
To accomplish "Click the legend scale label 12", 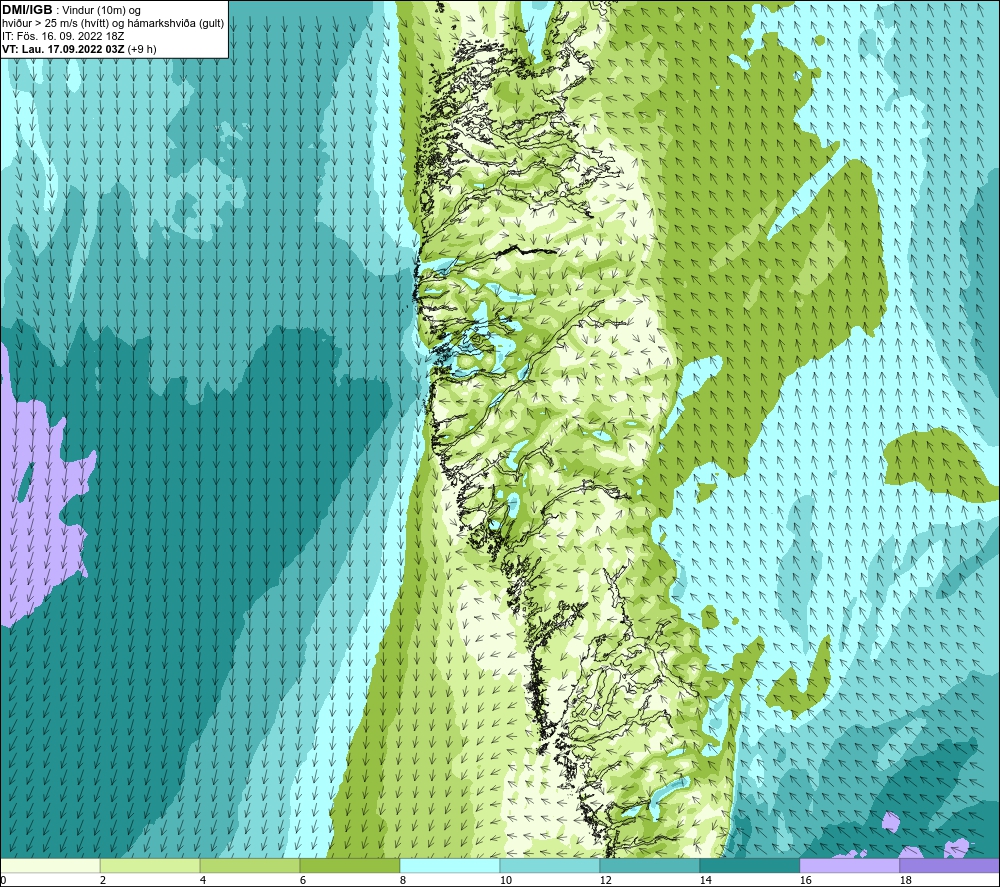I will pyautogui.click(x=605, y=880).
